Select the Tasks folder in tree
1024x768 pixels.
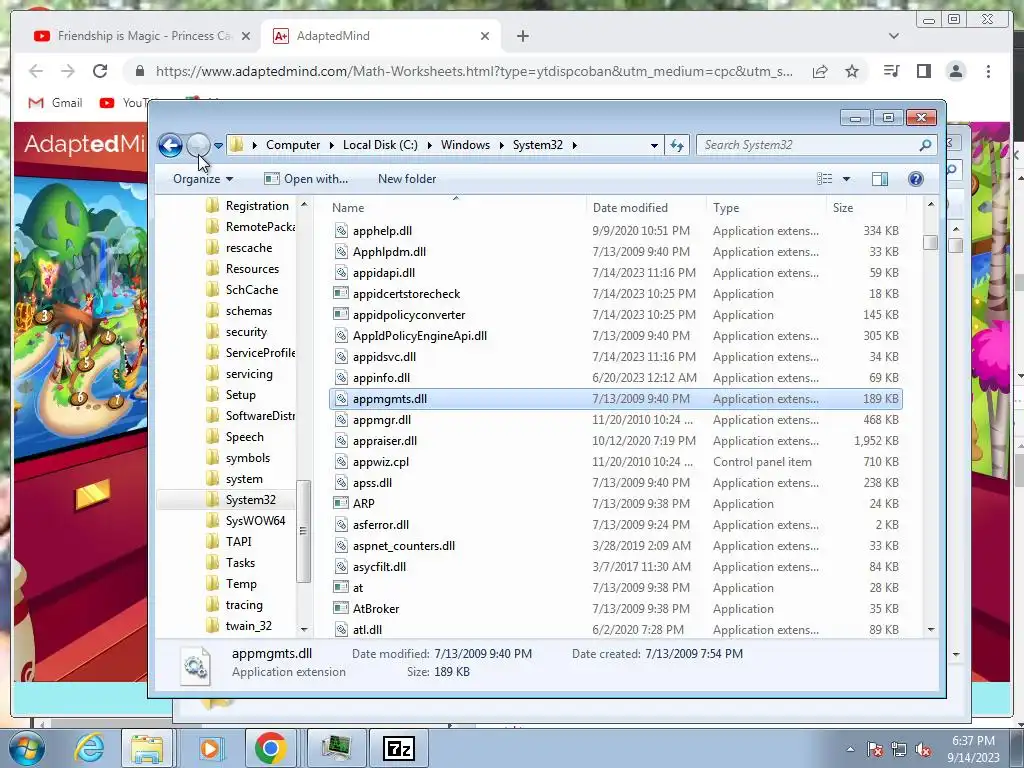click(x=240, y=563)
